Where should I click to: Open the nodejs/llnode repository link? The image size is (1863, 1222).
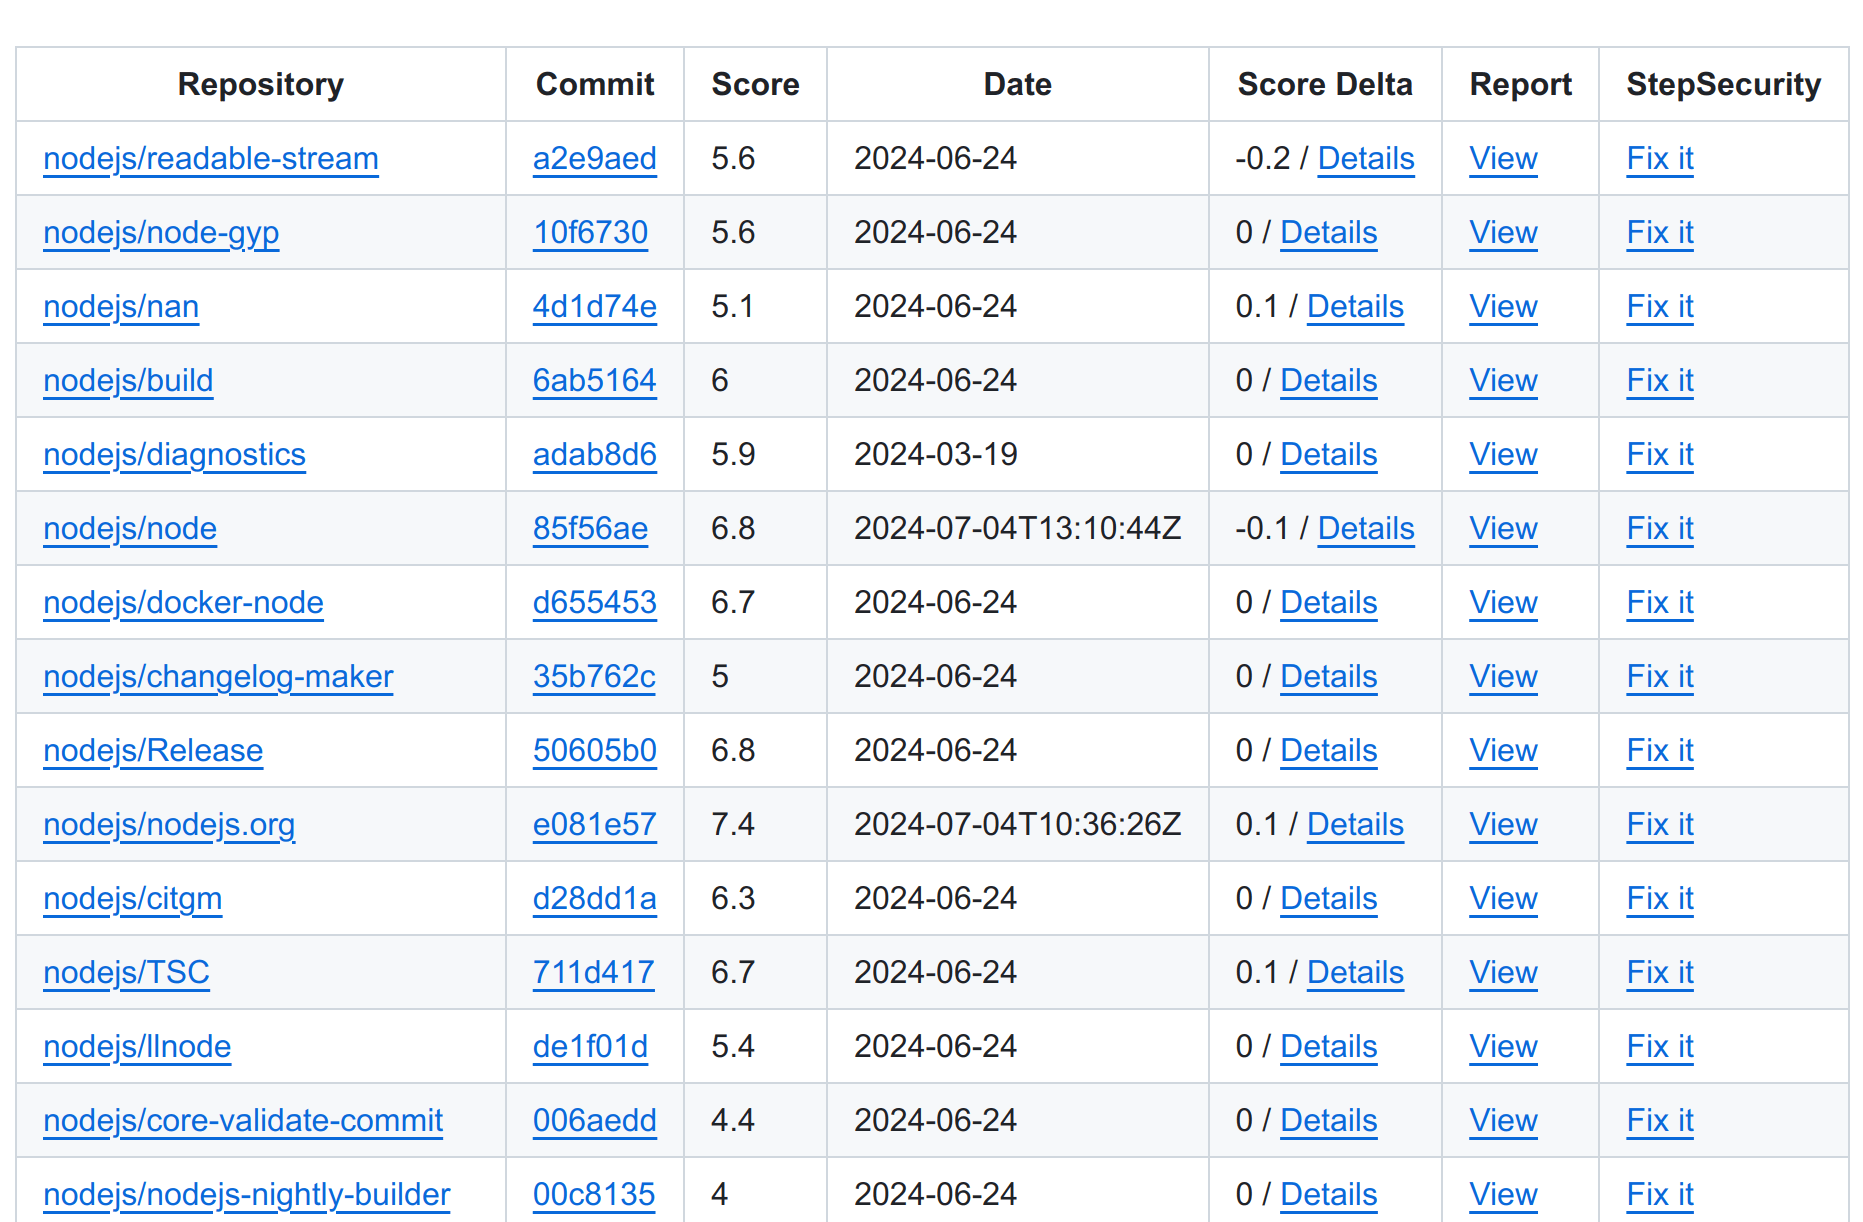[137, 1047]
